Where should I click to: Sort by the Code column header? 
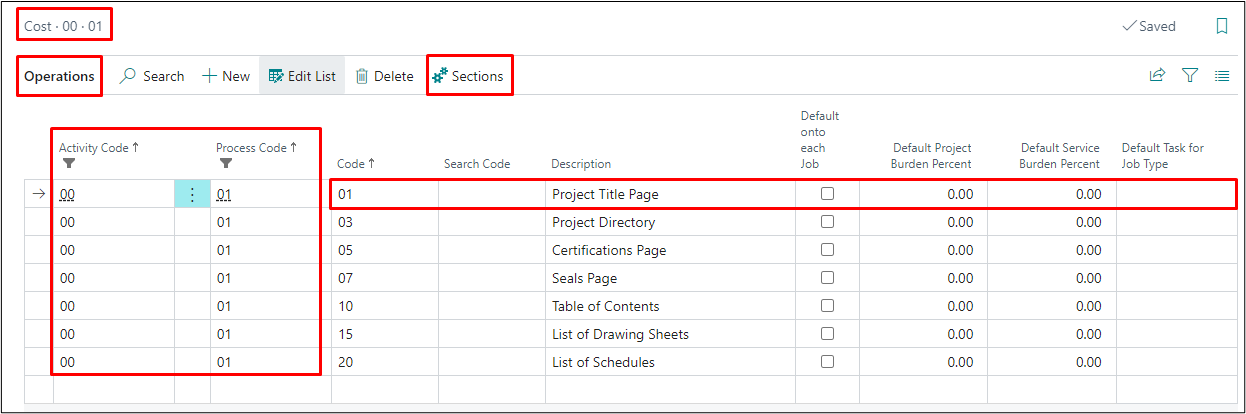pyautogui.click(x=355, y=163)
